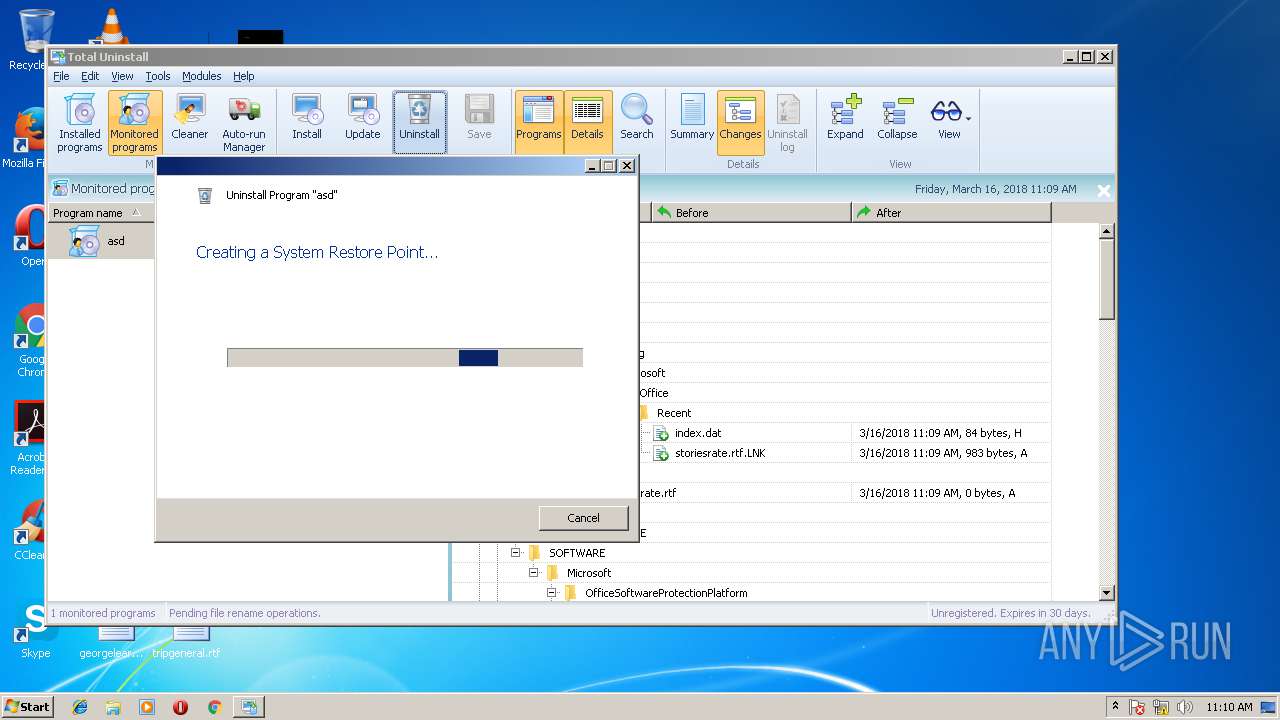Toggle the Programs panel button
Screen dimensions: 1280x720
(x=539, y=121)
